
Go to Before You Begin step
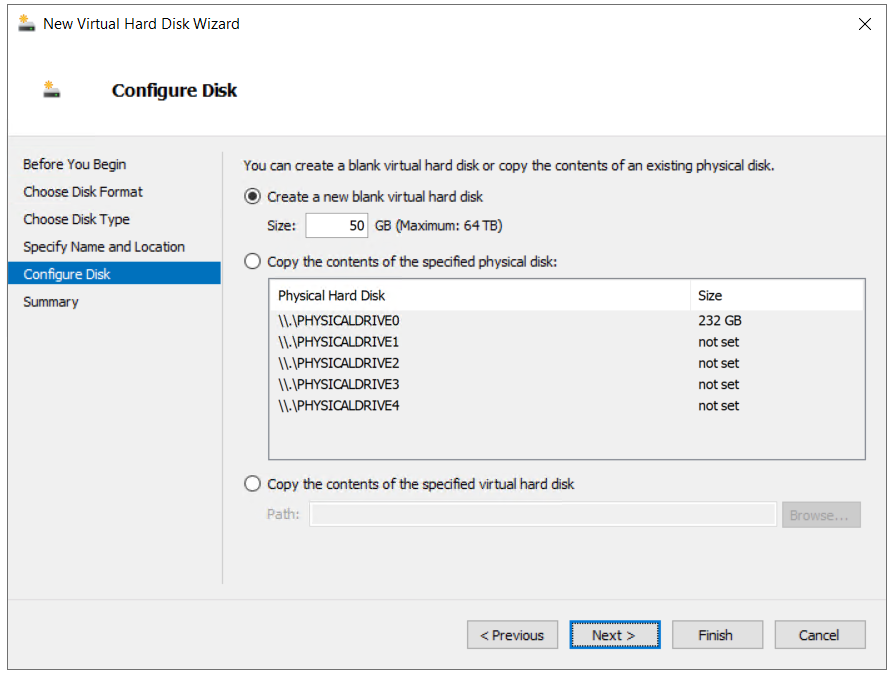click(75, 164)
